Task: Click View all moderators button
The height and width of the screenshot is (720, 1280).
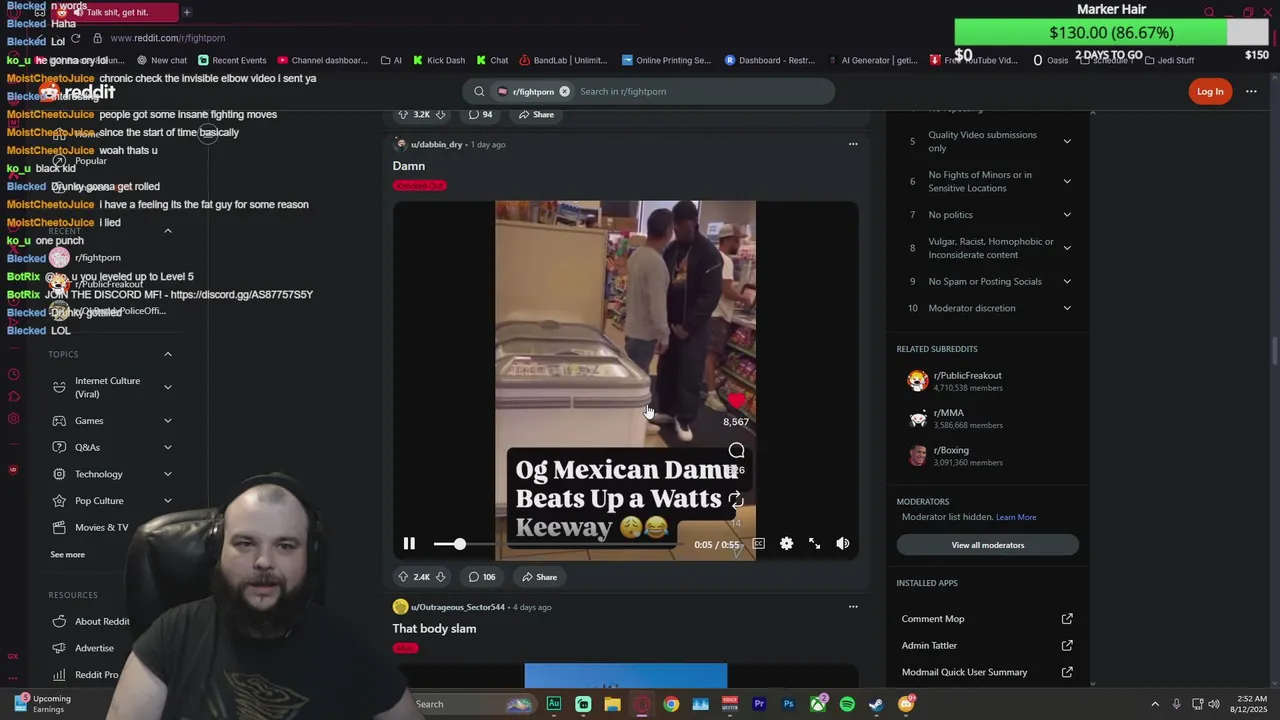Action: 988,545
